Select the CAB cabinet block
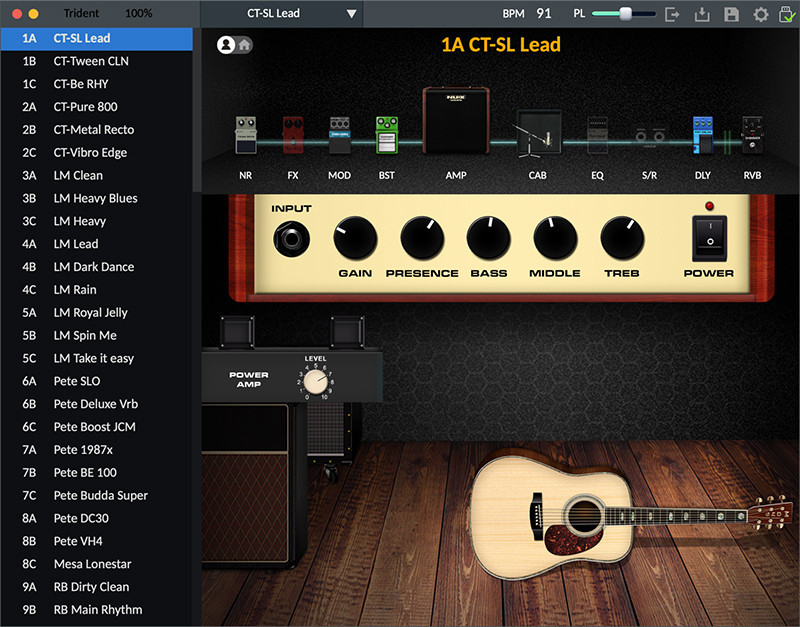 pos(537,136)
